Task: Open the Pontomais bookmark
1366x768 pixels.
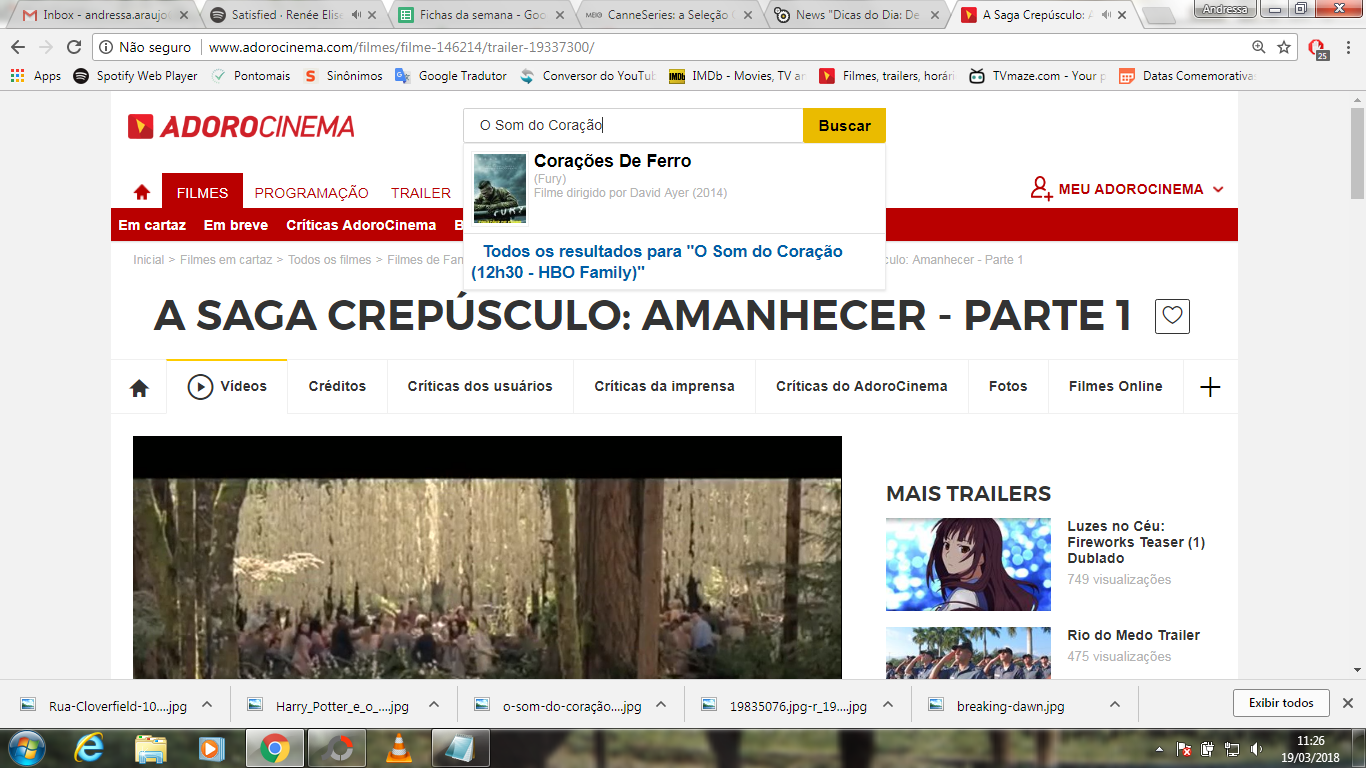Action: coord(250,76)
